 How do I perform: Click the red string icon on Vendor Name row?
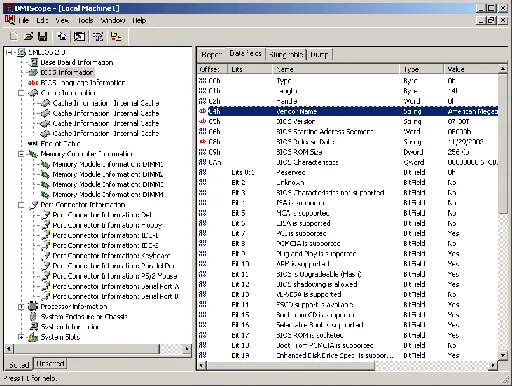coord(202,111)
